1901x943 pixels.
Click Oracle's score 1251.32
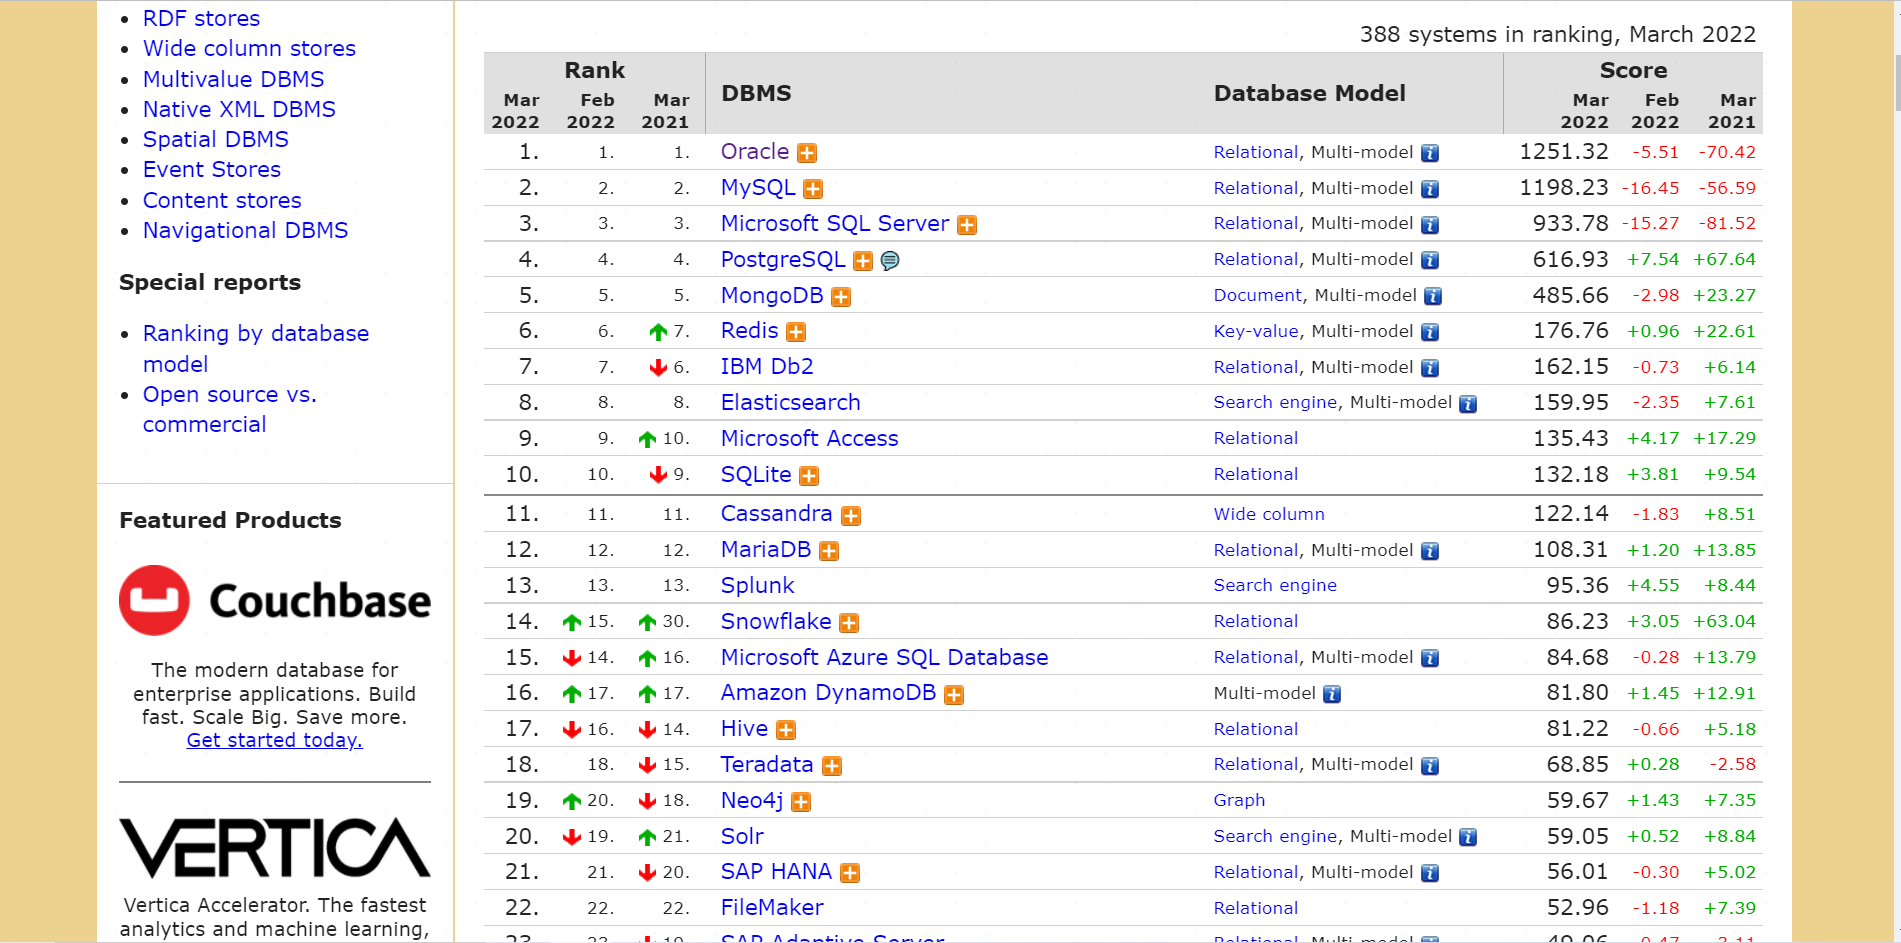click(x=1564, y=151)
